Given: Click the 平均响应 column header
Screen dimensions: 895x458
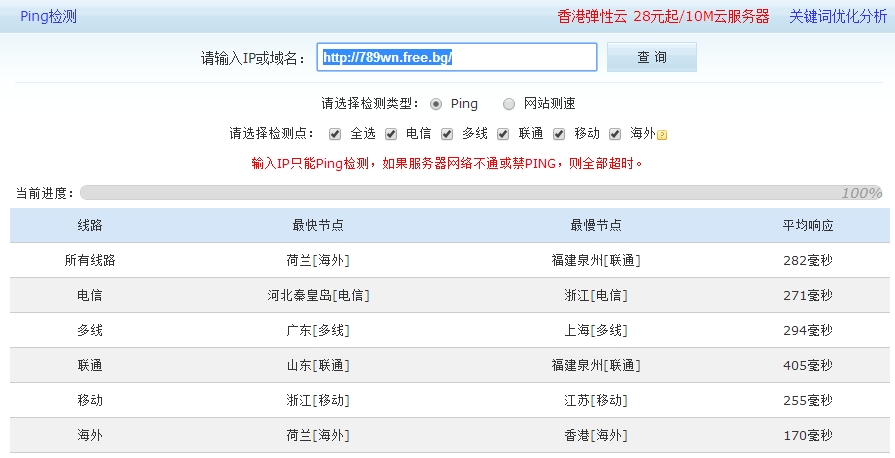Looking at the screenshot, I should [808, 226].
